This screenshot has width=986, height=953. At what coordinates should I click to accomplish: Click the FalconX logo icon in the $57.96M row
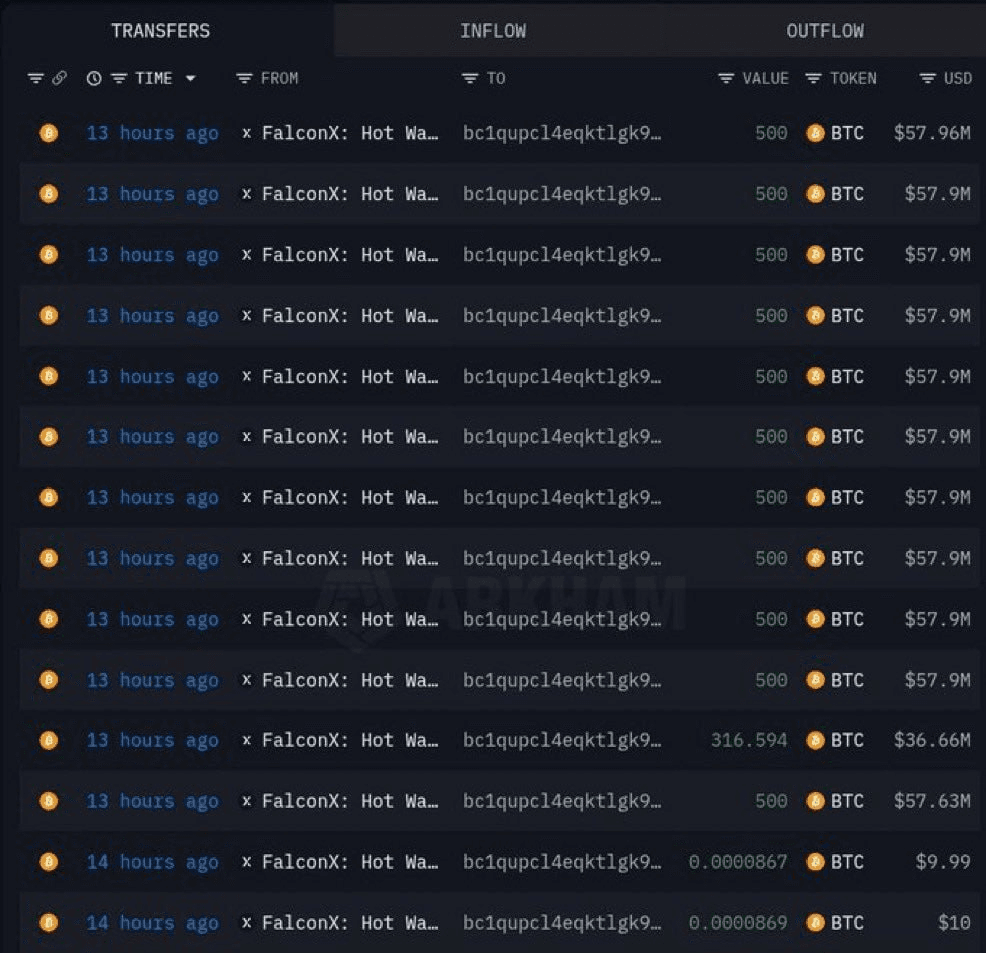[246, 133]
